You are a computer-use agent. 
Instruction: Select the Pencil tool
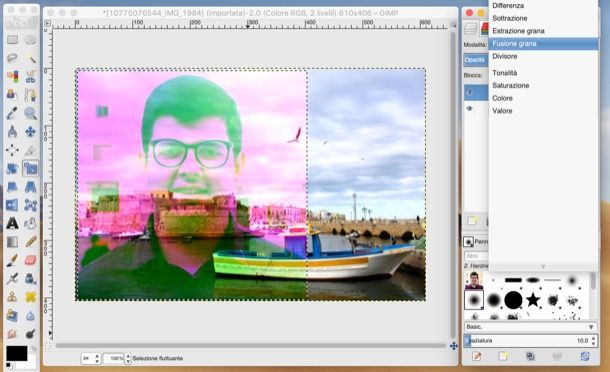pyautogui.click(x=30, y=242)
